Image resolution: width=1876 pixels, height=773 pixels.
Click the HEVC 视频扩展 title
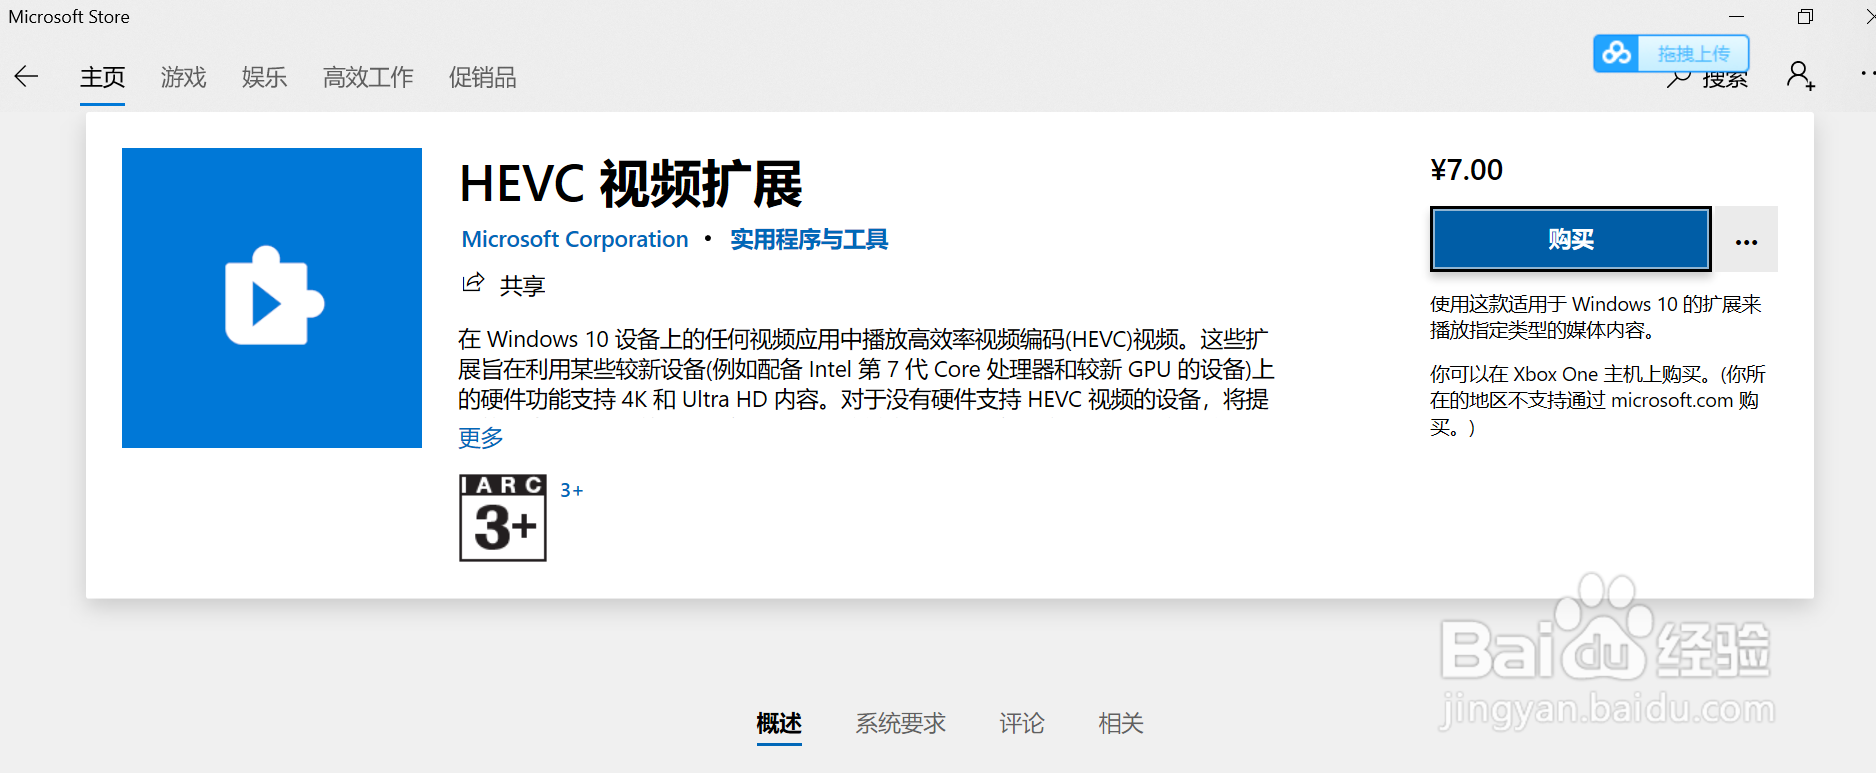tap(631, 184)
